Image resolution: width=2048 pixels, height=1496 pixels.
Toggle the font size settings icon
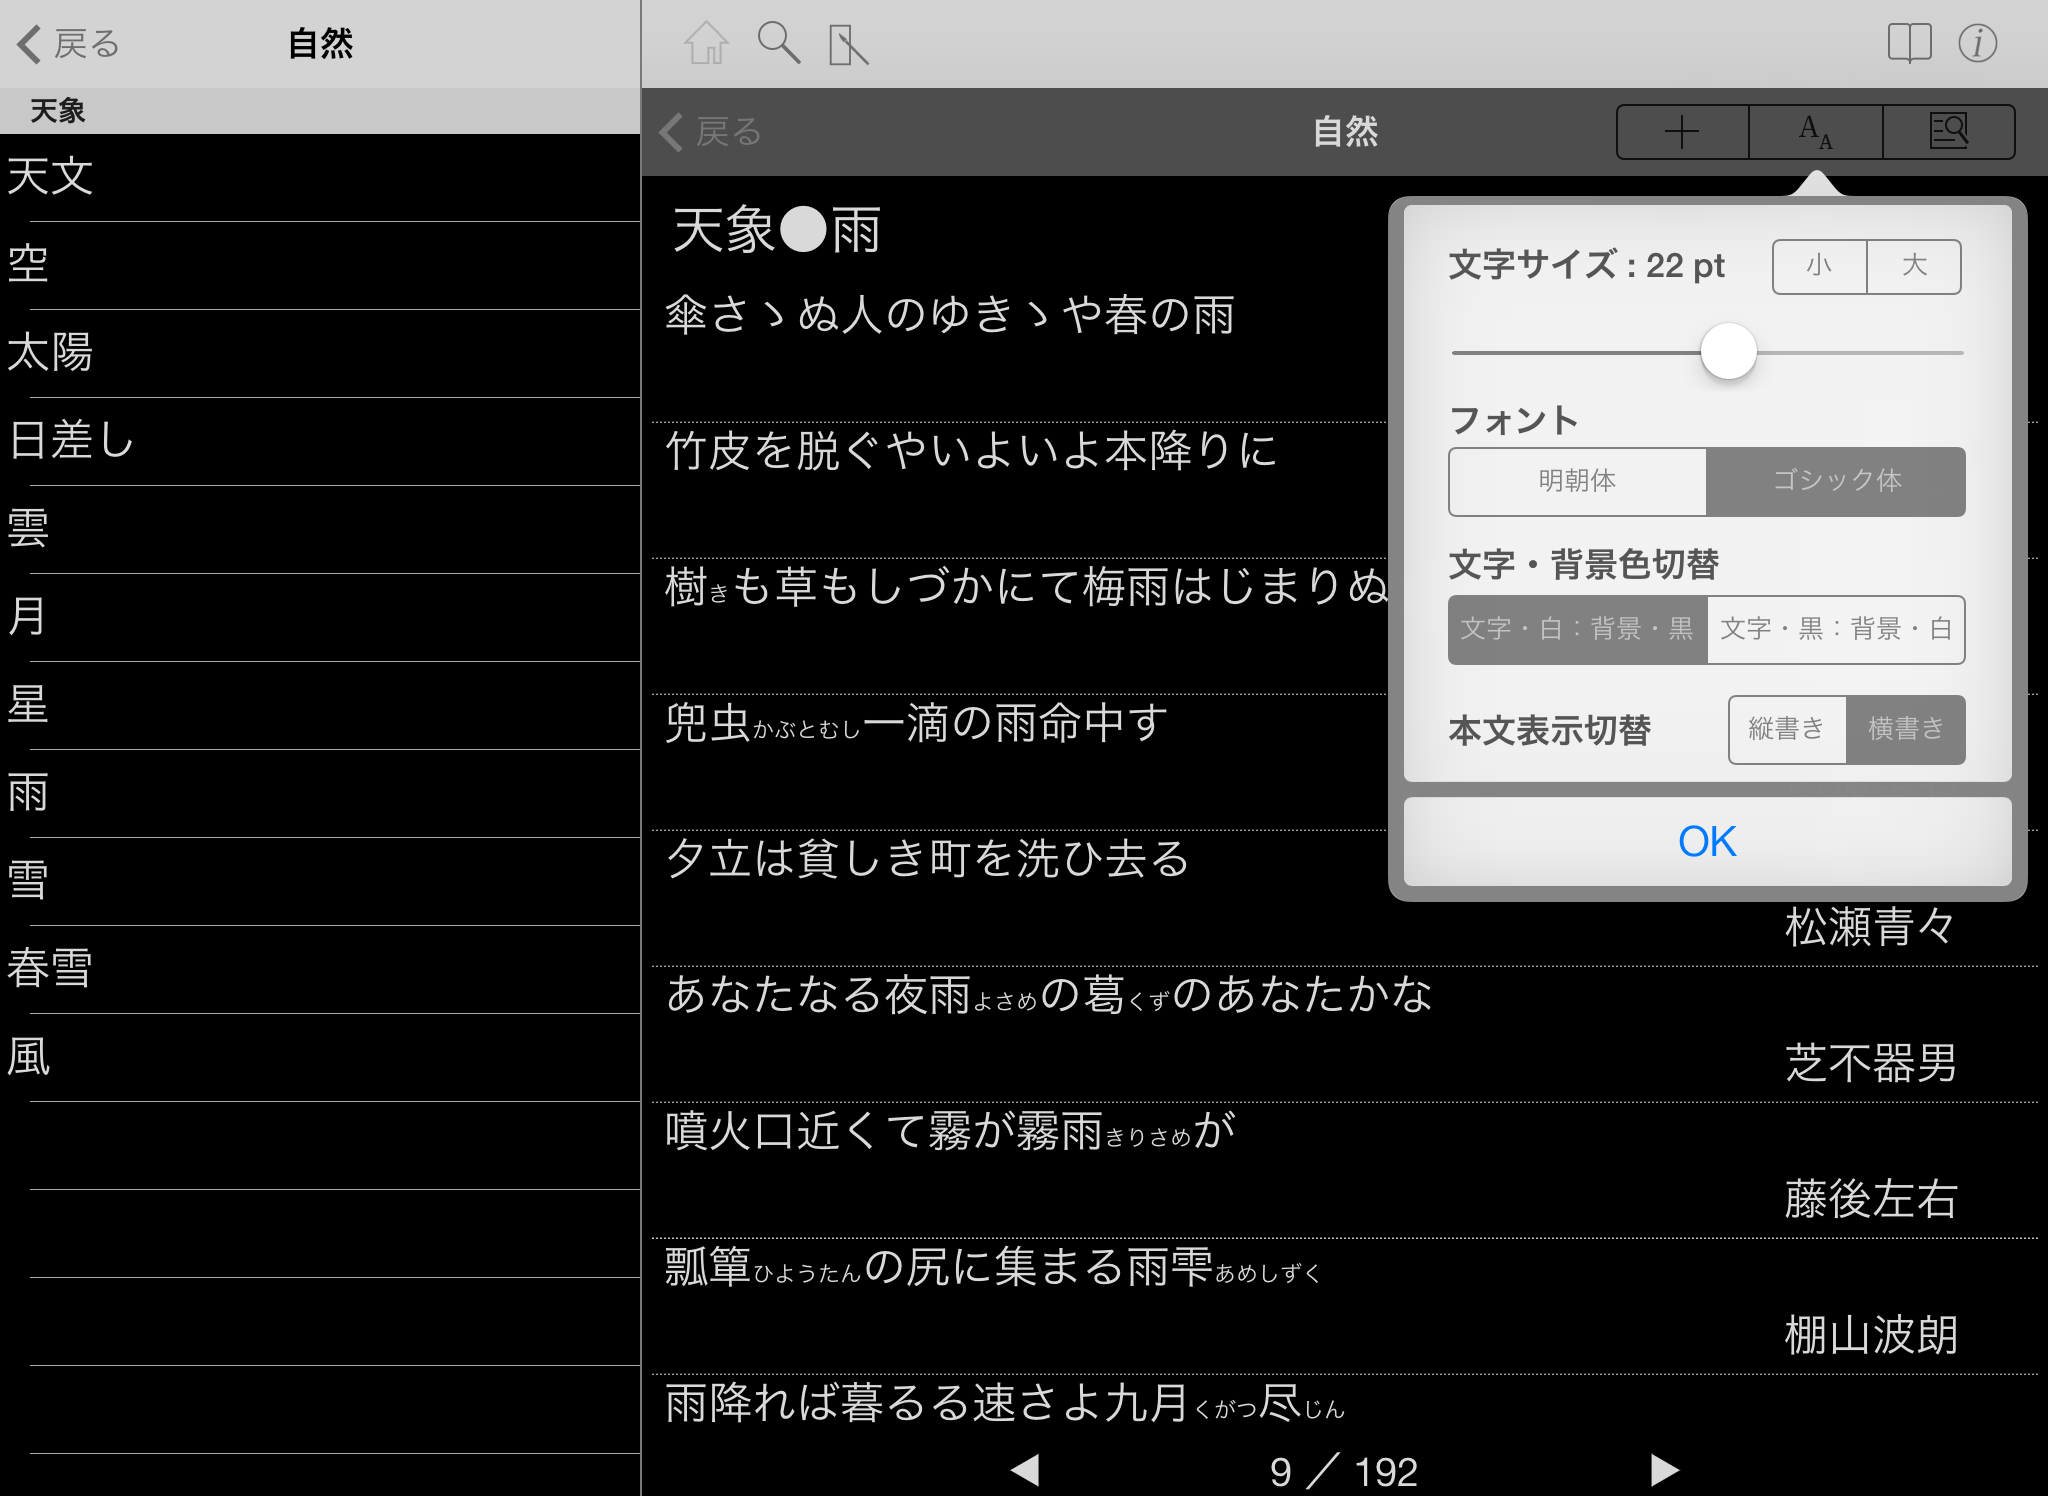point(1815,132)
